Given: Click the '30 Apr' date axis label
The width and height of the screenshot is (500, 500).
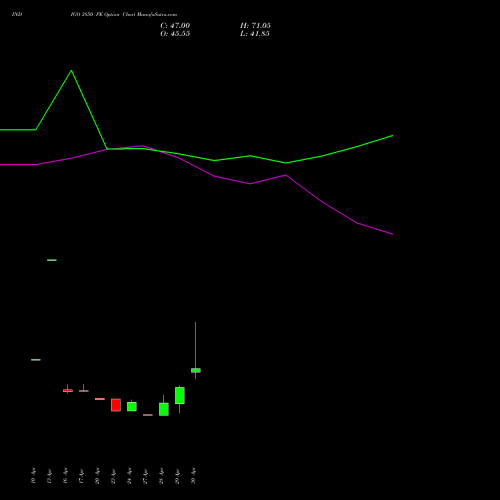Looking at the screenshot, I should coord(193,476).
